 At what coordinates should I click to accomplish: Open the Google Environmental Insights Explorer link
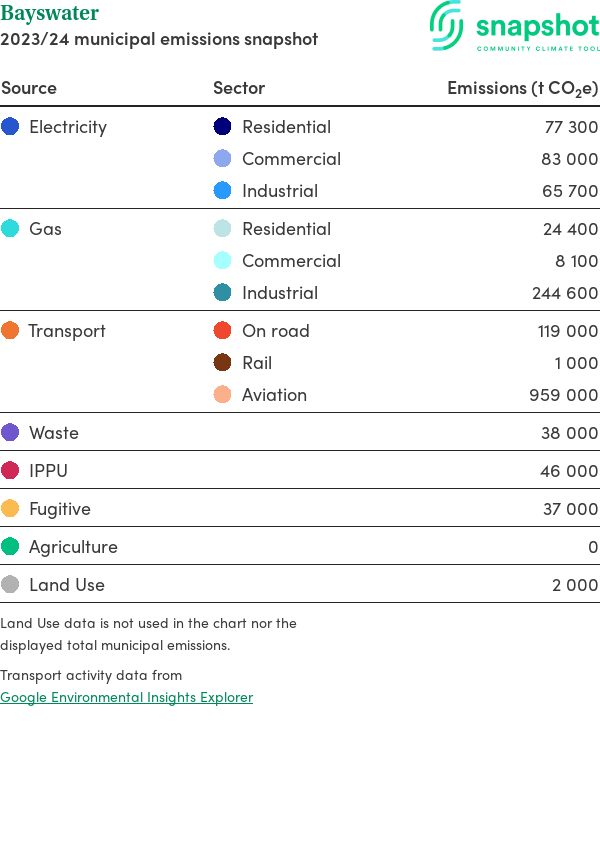click(126, 697)
